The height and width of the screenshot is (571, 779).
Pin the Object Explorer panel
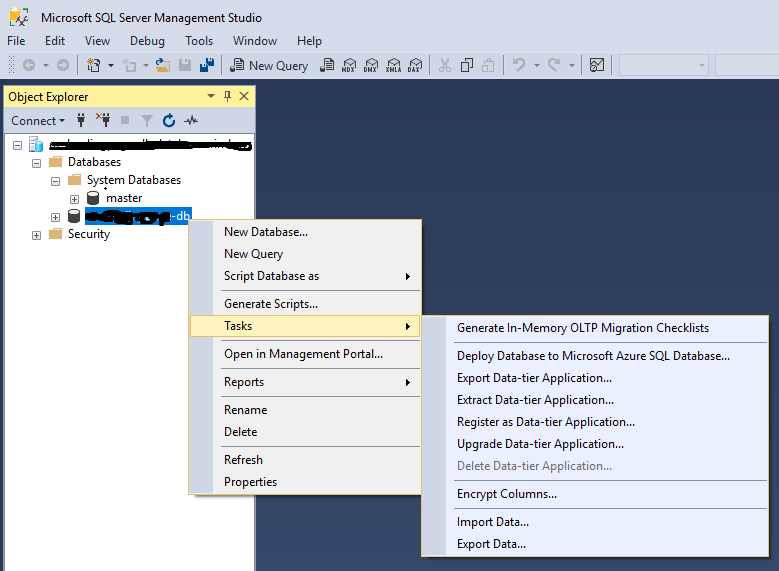[x=228, y=96]
